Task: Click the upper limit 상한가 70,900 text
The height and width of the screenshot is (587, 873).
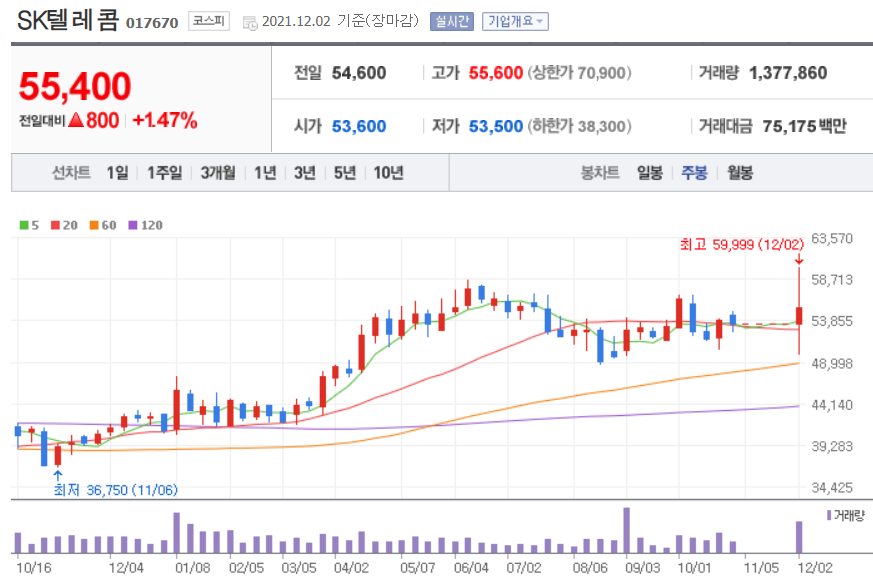Action: pos(579,73)
